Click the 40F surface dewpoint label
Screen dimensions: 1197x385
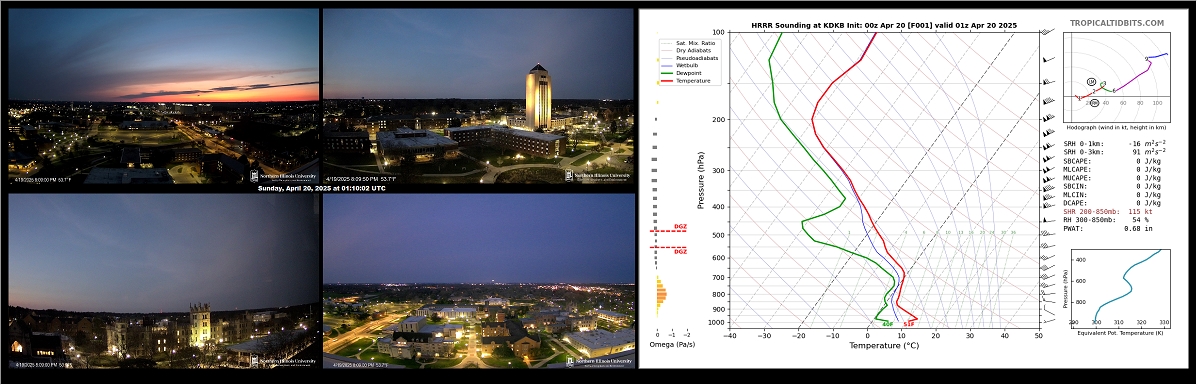point(888,325)
